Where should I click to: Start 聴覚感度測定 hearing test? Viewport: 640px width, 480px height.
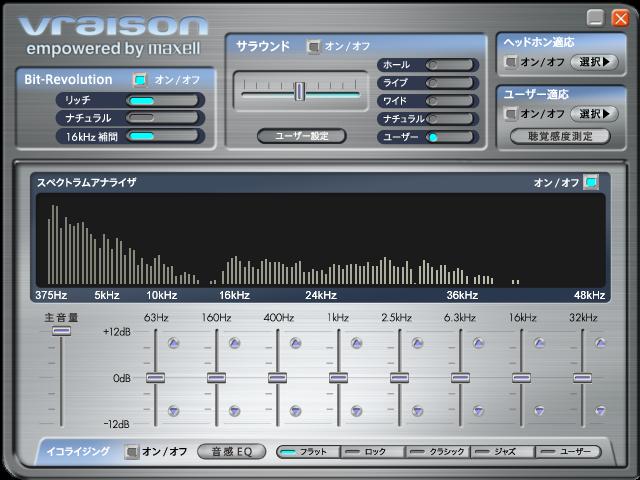[x=559, y=136]
